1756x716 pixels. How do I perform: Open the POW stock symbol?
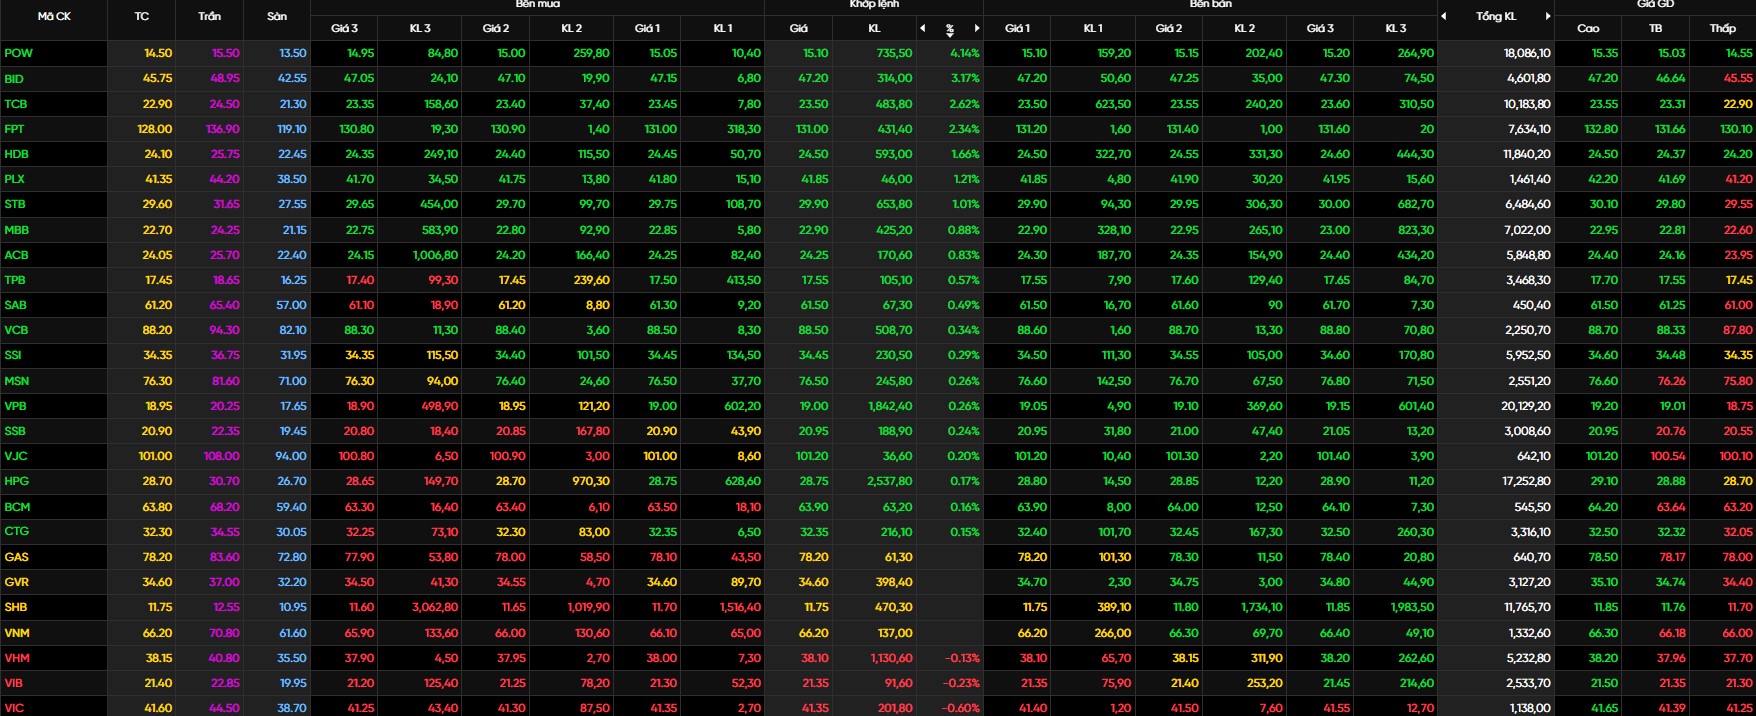[18, 53]
